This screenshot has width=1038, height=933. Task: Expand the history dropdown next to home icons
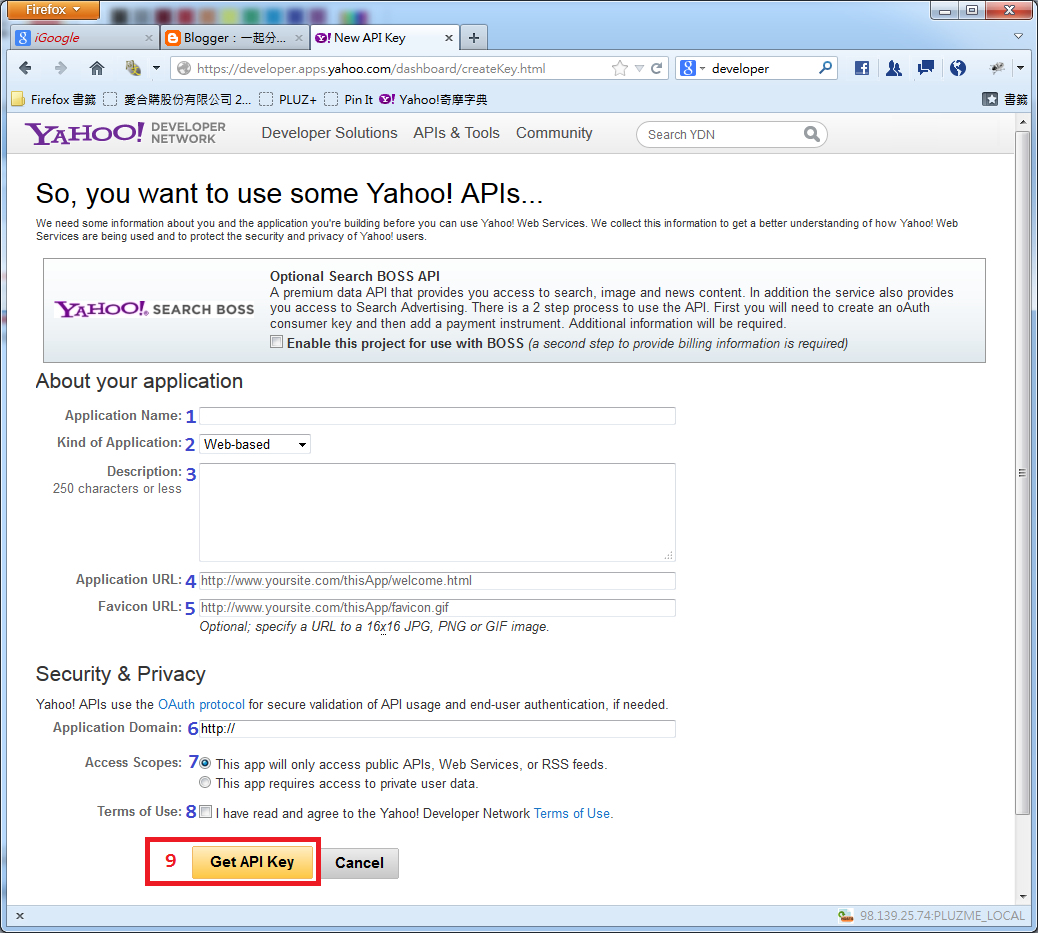[156, 68]
